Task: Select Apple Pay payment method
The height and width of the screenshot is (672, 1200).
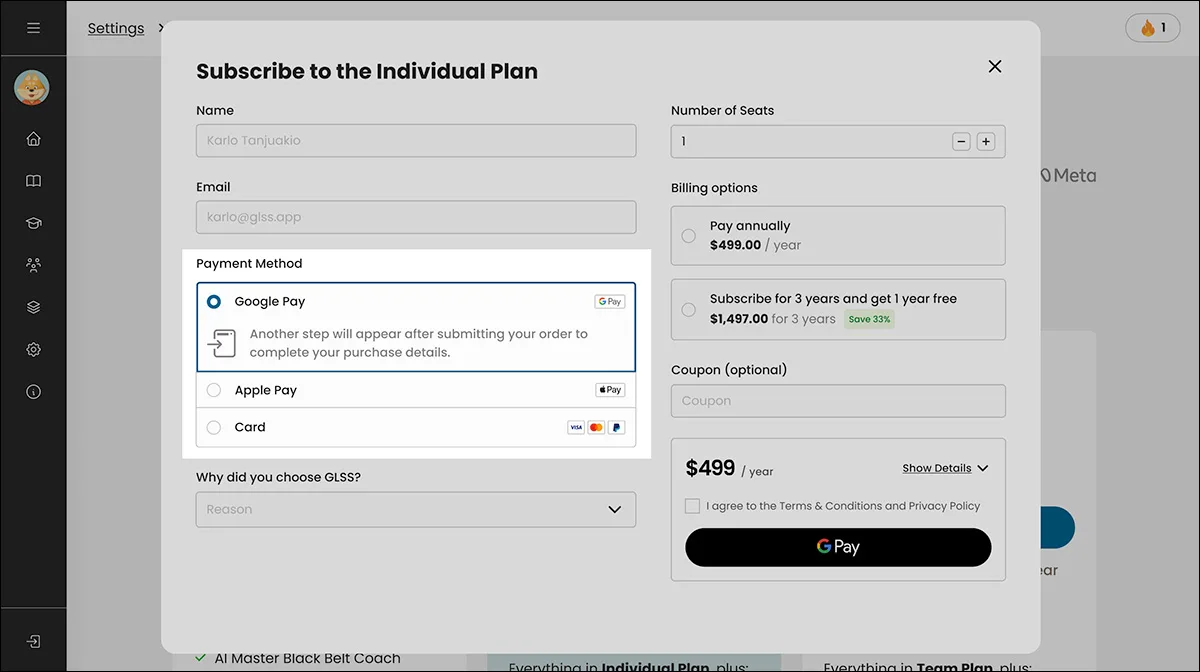Action: pos(416,390)
